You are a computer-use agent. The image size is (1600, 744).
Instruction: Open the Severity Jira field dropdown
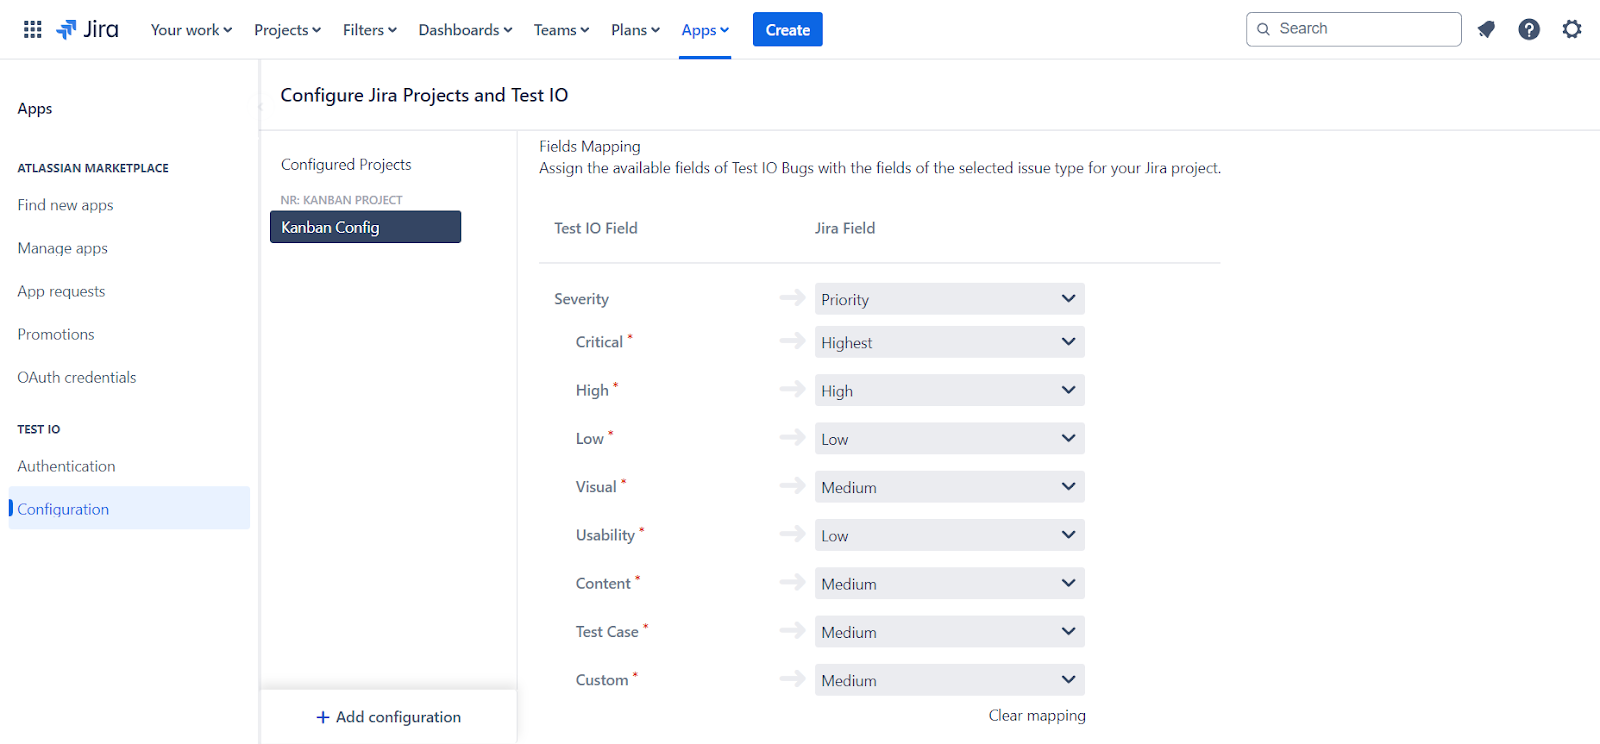[x=949, y=299]
